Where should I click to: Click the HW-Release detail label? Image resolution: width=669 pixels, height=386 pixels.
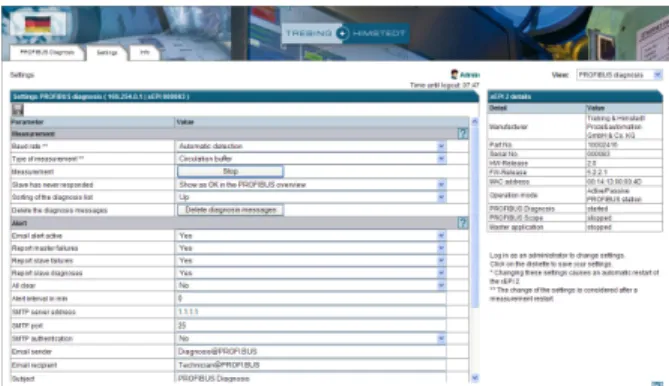coord(509,163)
